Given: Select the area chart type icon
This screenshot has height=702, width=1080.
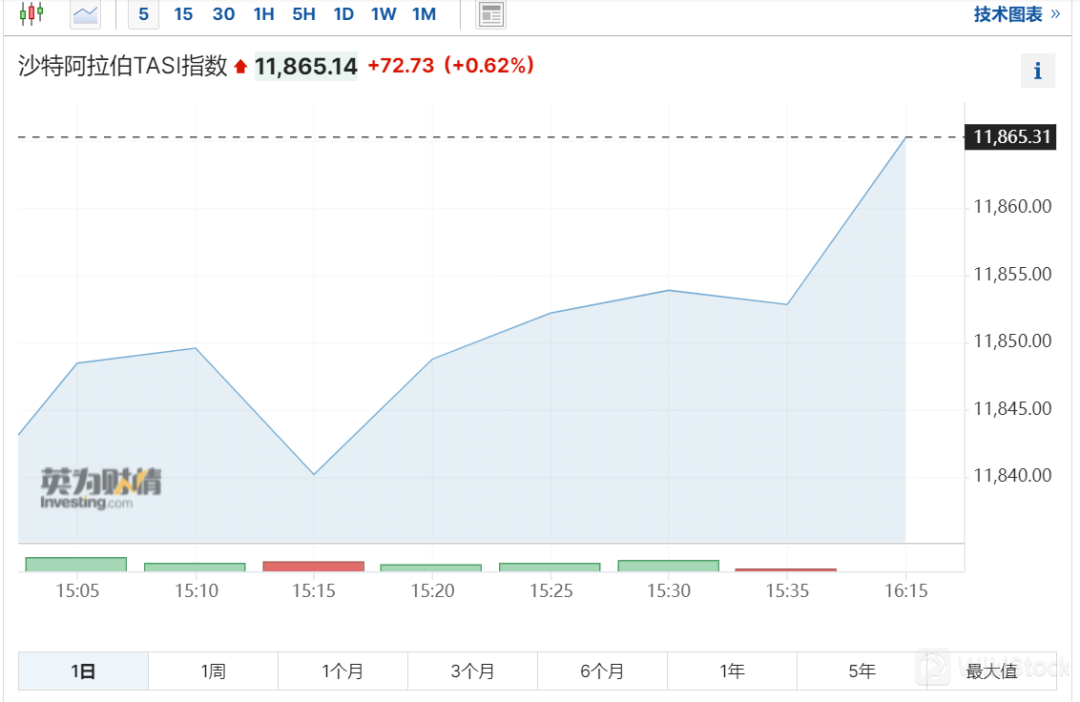Looking at the screenshot, I should tap(86, 14).
